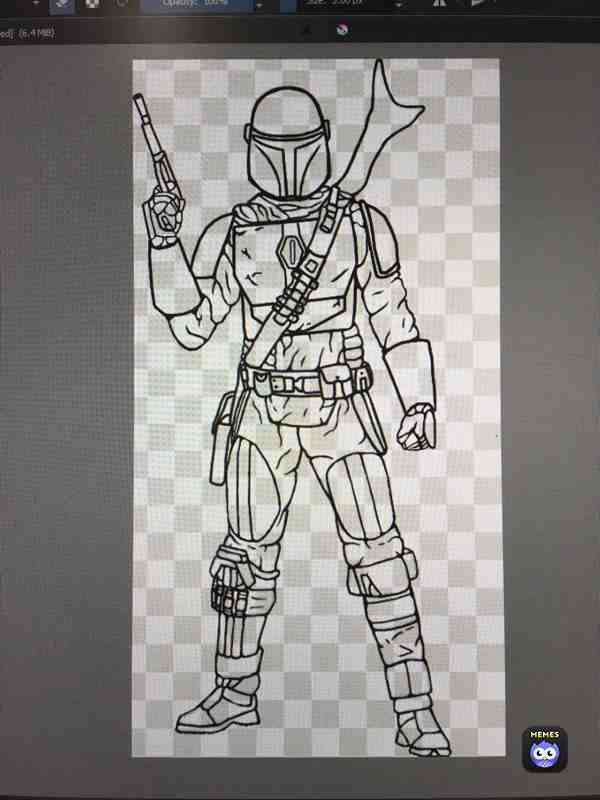Screen dimensions: 600x800
Task: Toggle the eraser mode icon in toolbar
Action: point(62,5)
